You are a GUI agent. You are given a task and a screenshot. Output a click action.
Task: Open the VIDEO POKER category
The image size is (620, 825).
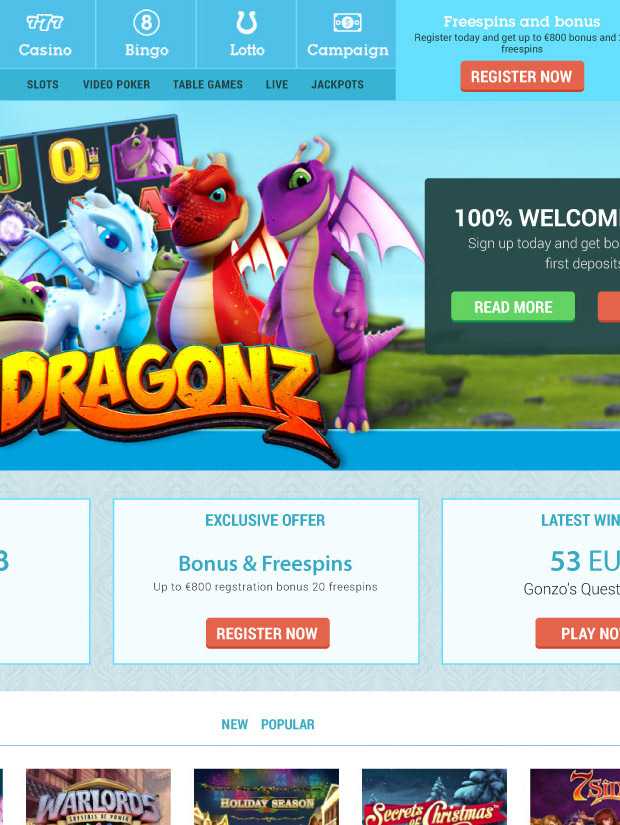click(x=116, y=84)
